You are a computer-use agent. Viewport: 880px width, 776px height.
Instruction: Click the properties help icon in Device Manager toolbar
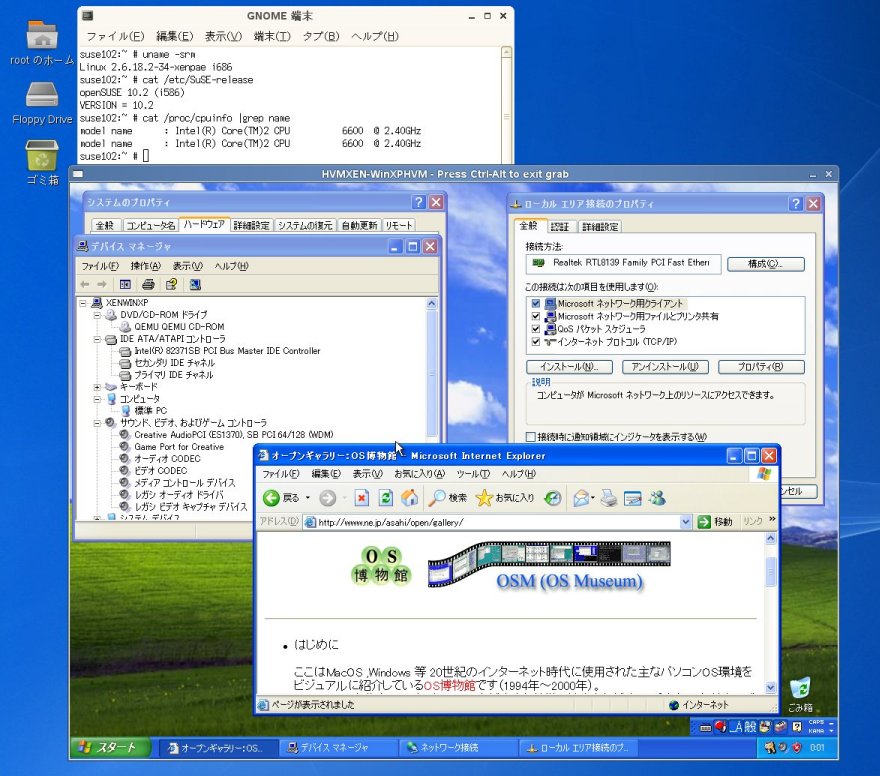point(172,284)
